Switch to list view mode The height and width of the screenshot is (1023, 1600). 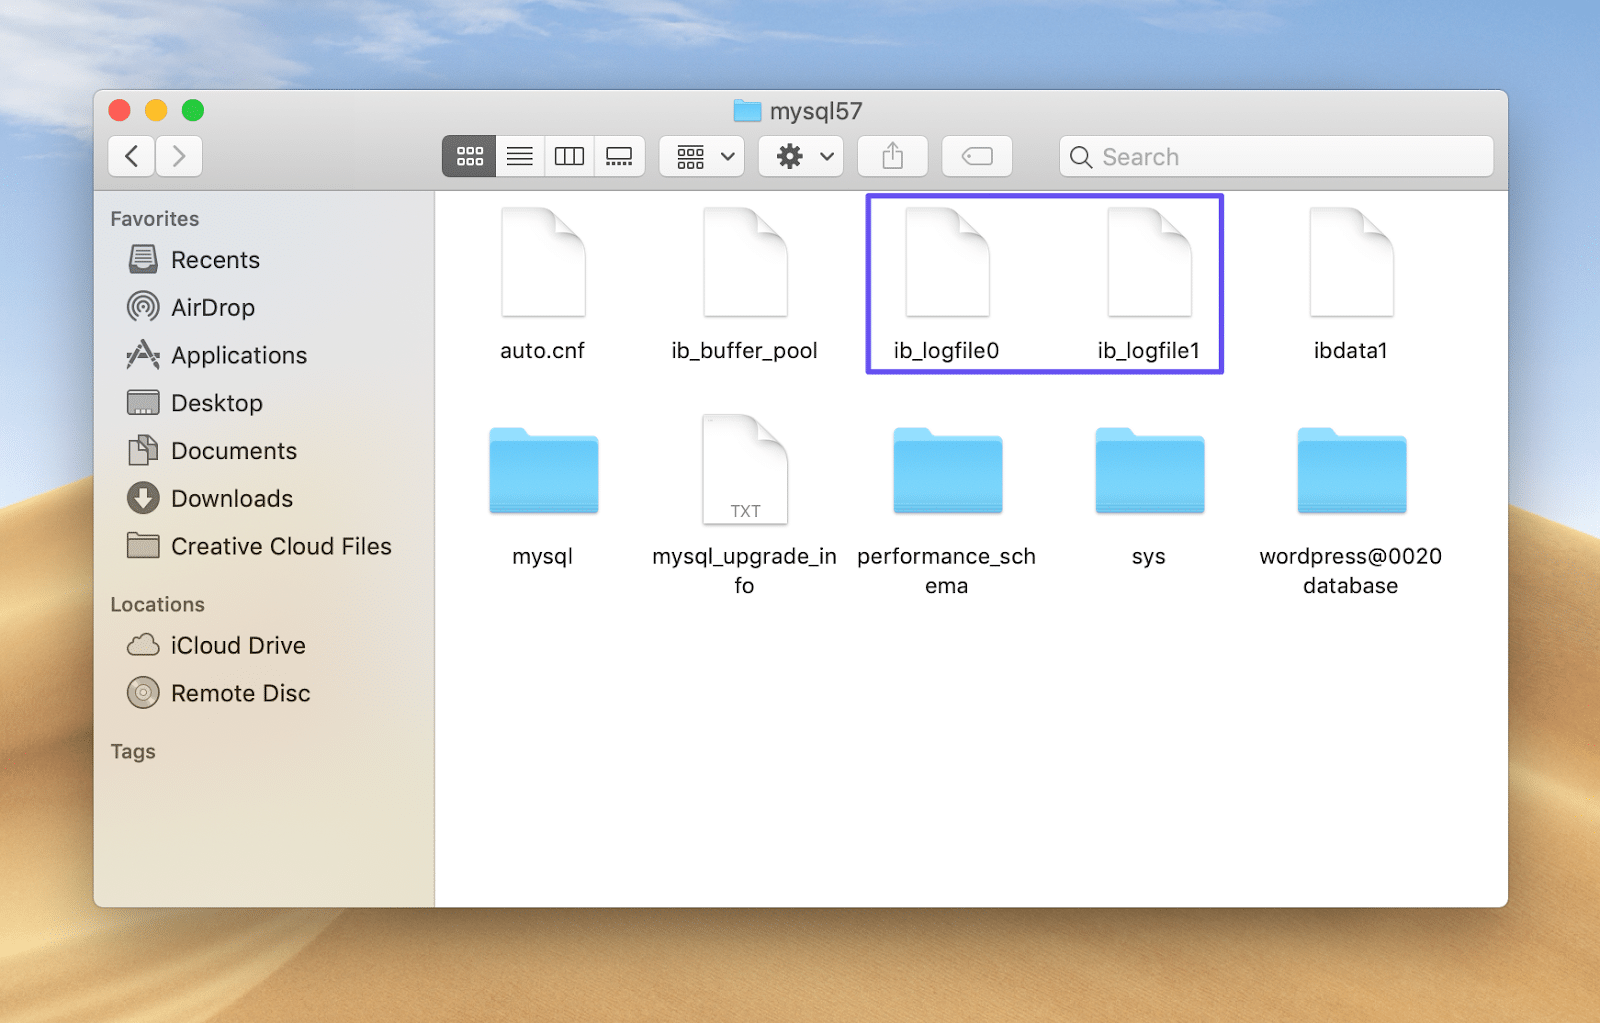pyautogui.click(x=519, y=156)
